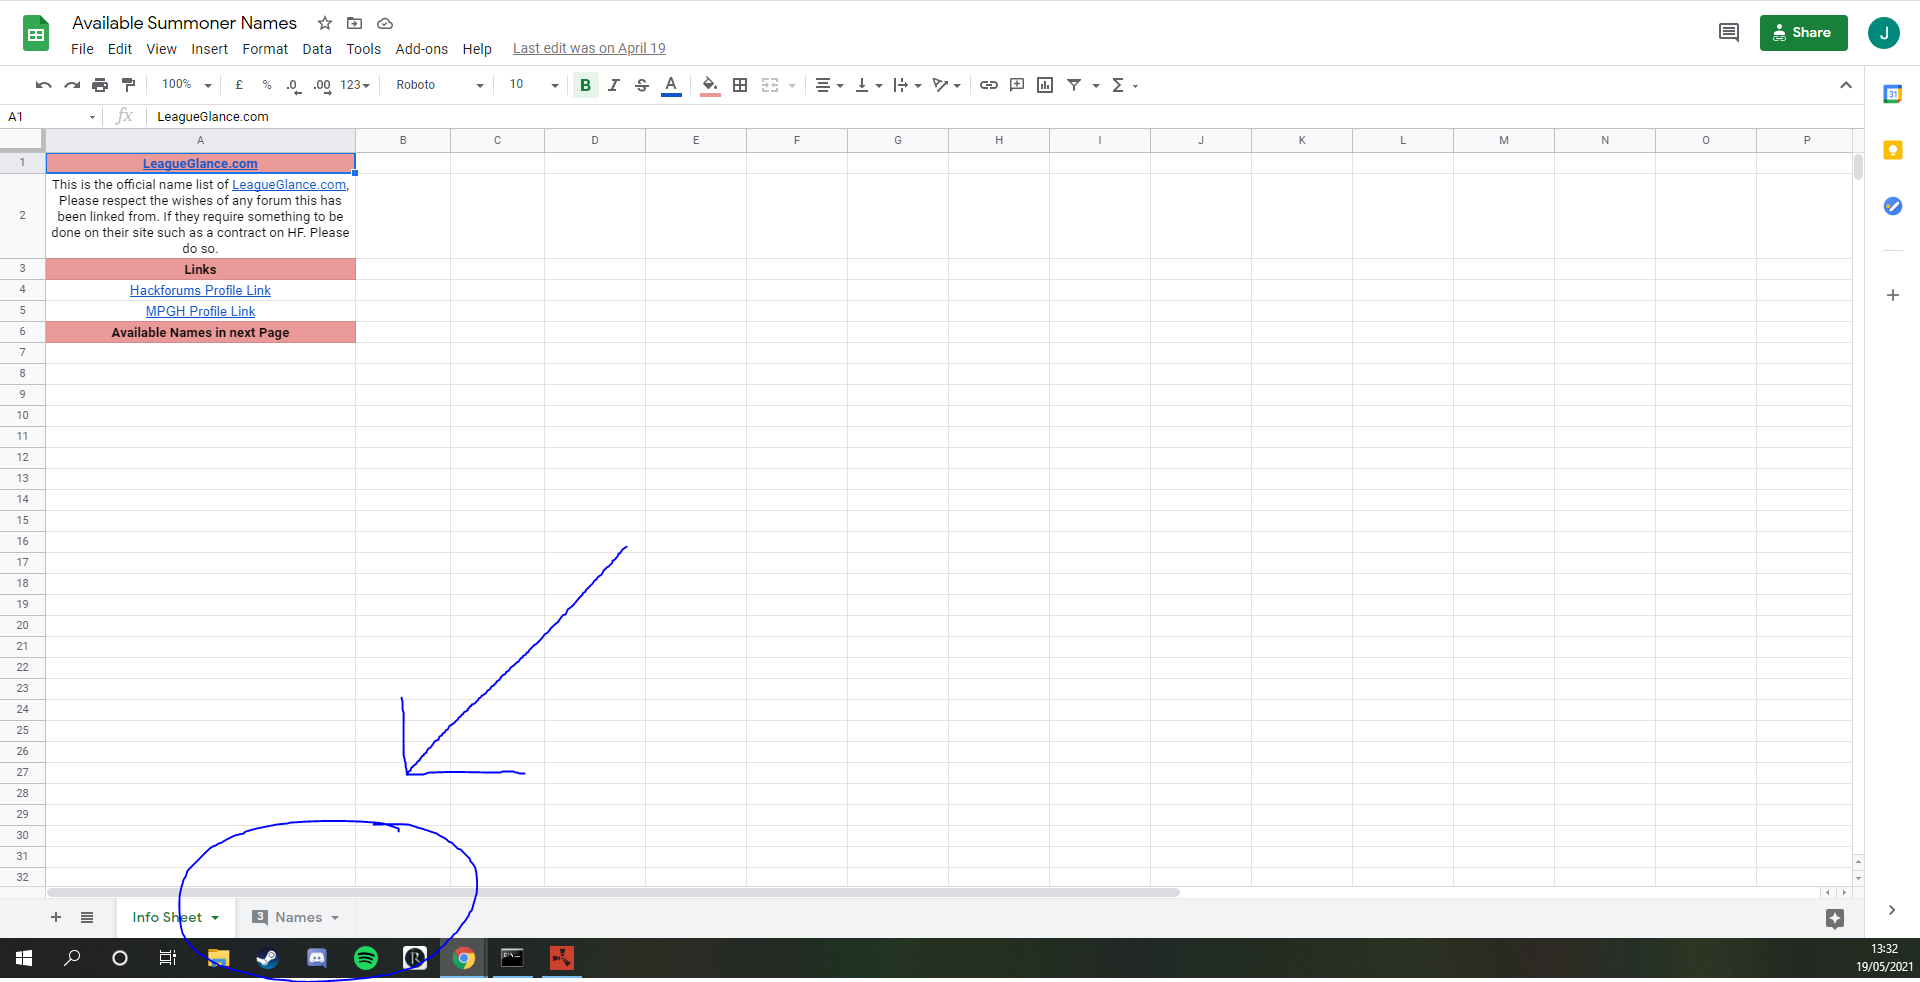The height and width of the screenshot is (982, 1920).
Task: Print the spreadsheet using printer icon
Action: click(100, 85)
